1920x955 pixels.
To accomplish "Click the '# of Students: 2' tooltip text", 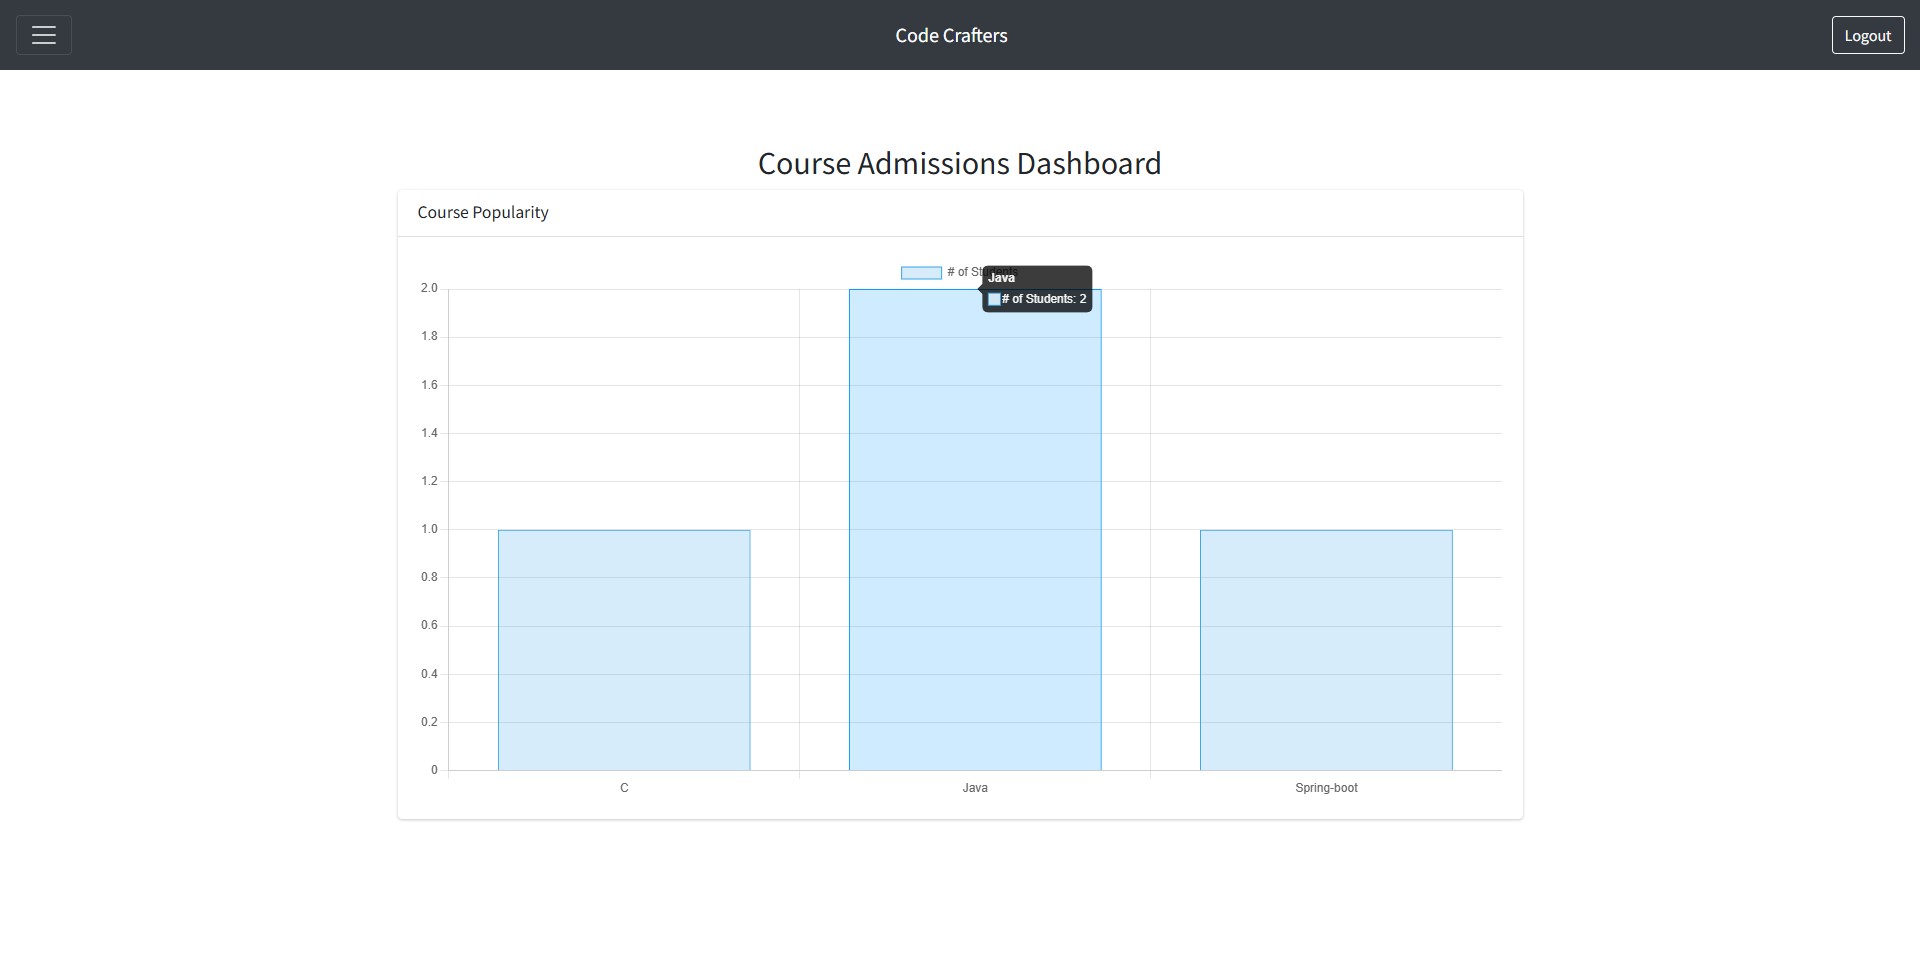I will tap(1044, 299).
